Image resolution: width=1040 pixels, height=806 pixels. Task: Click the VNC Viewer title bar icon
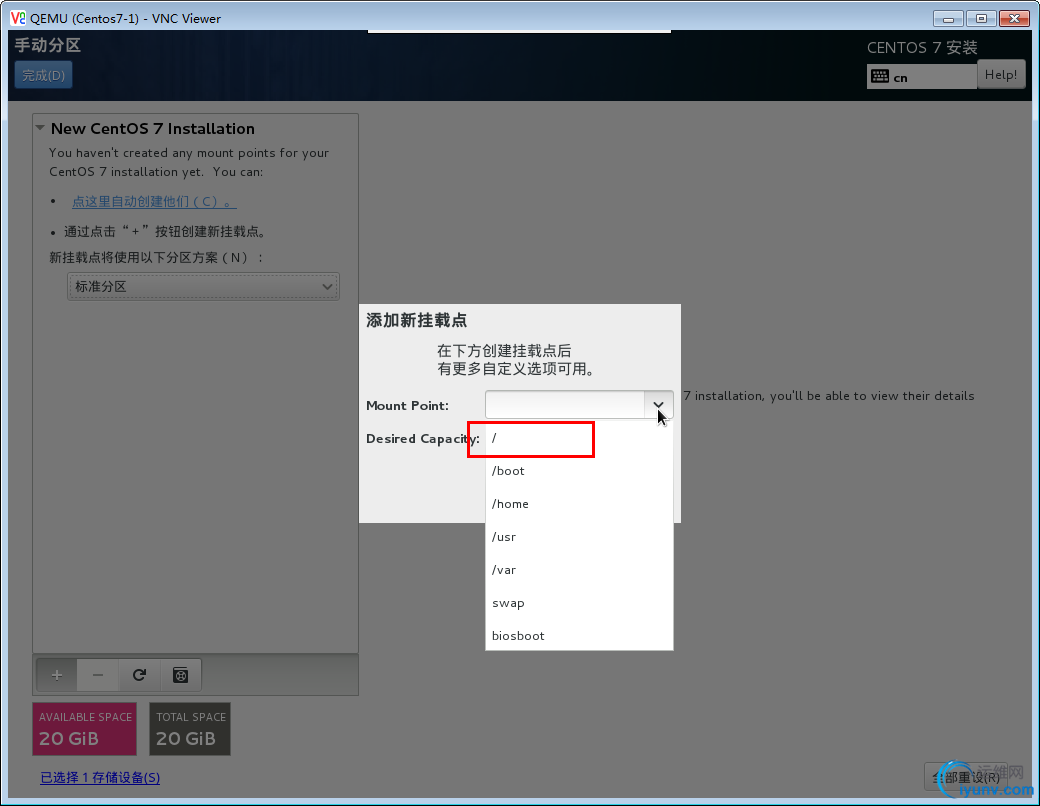(17, 18)
